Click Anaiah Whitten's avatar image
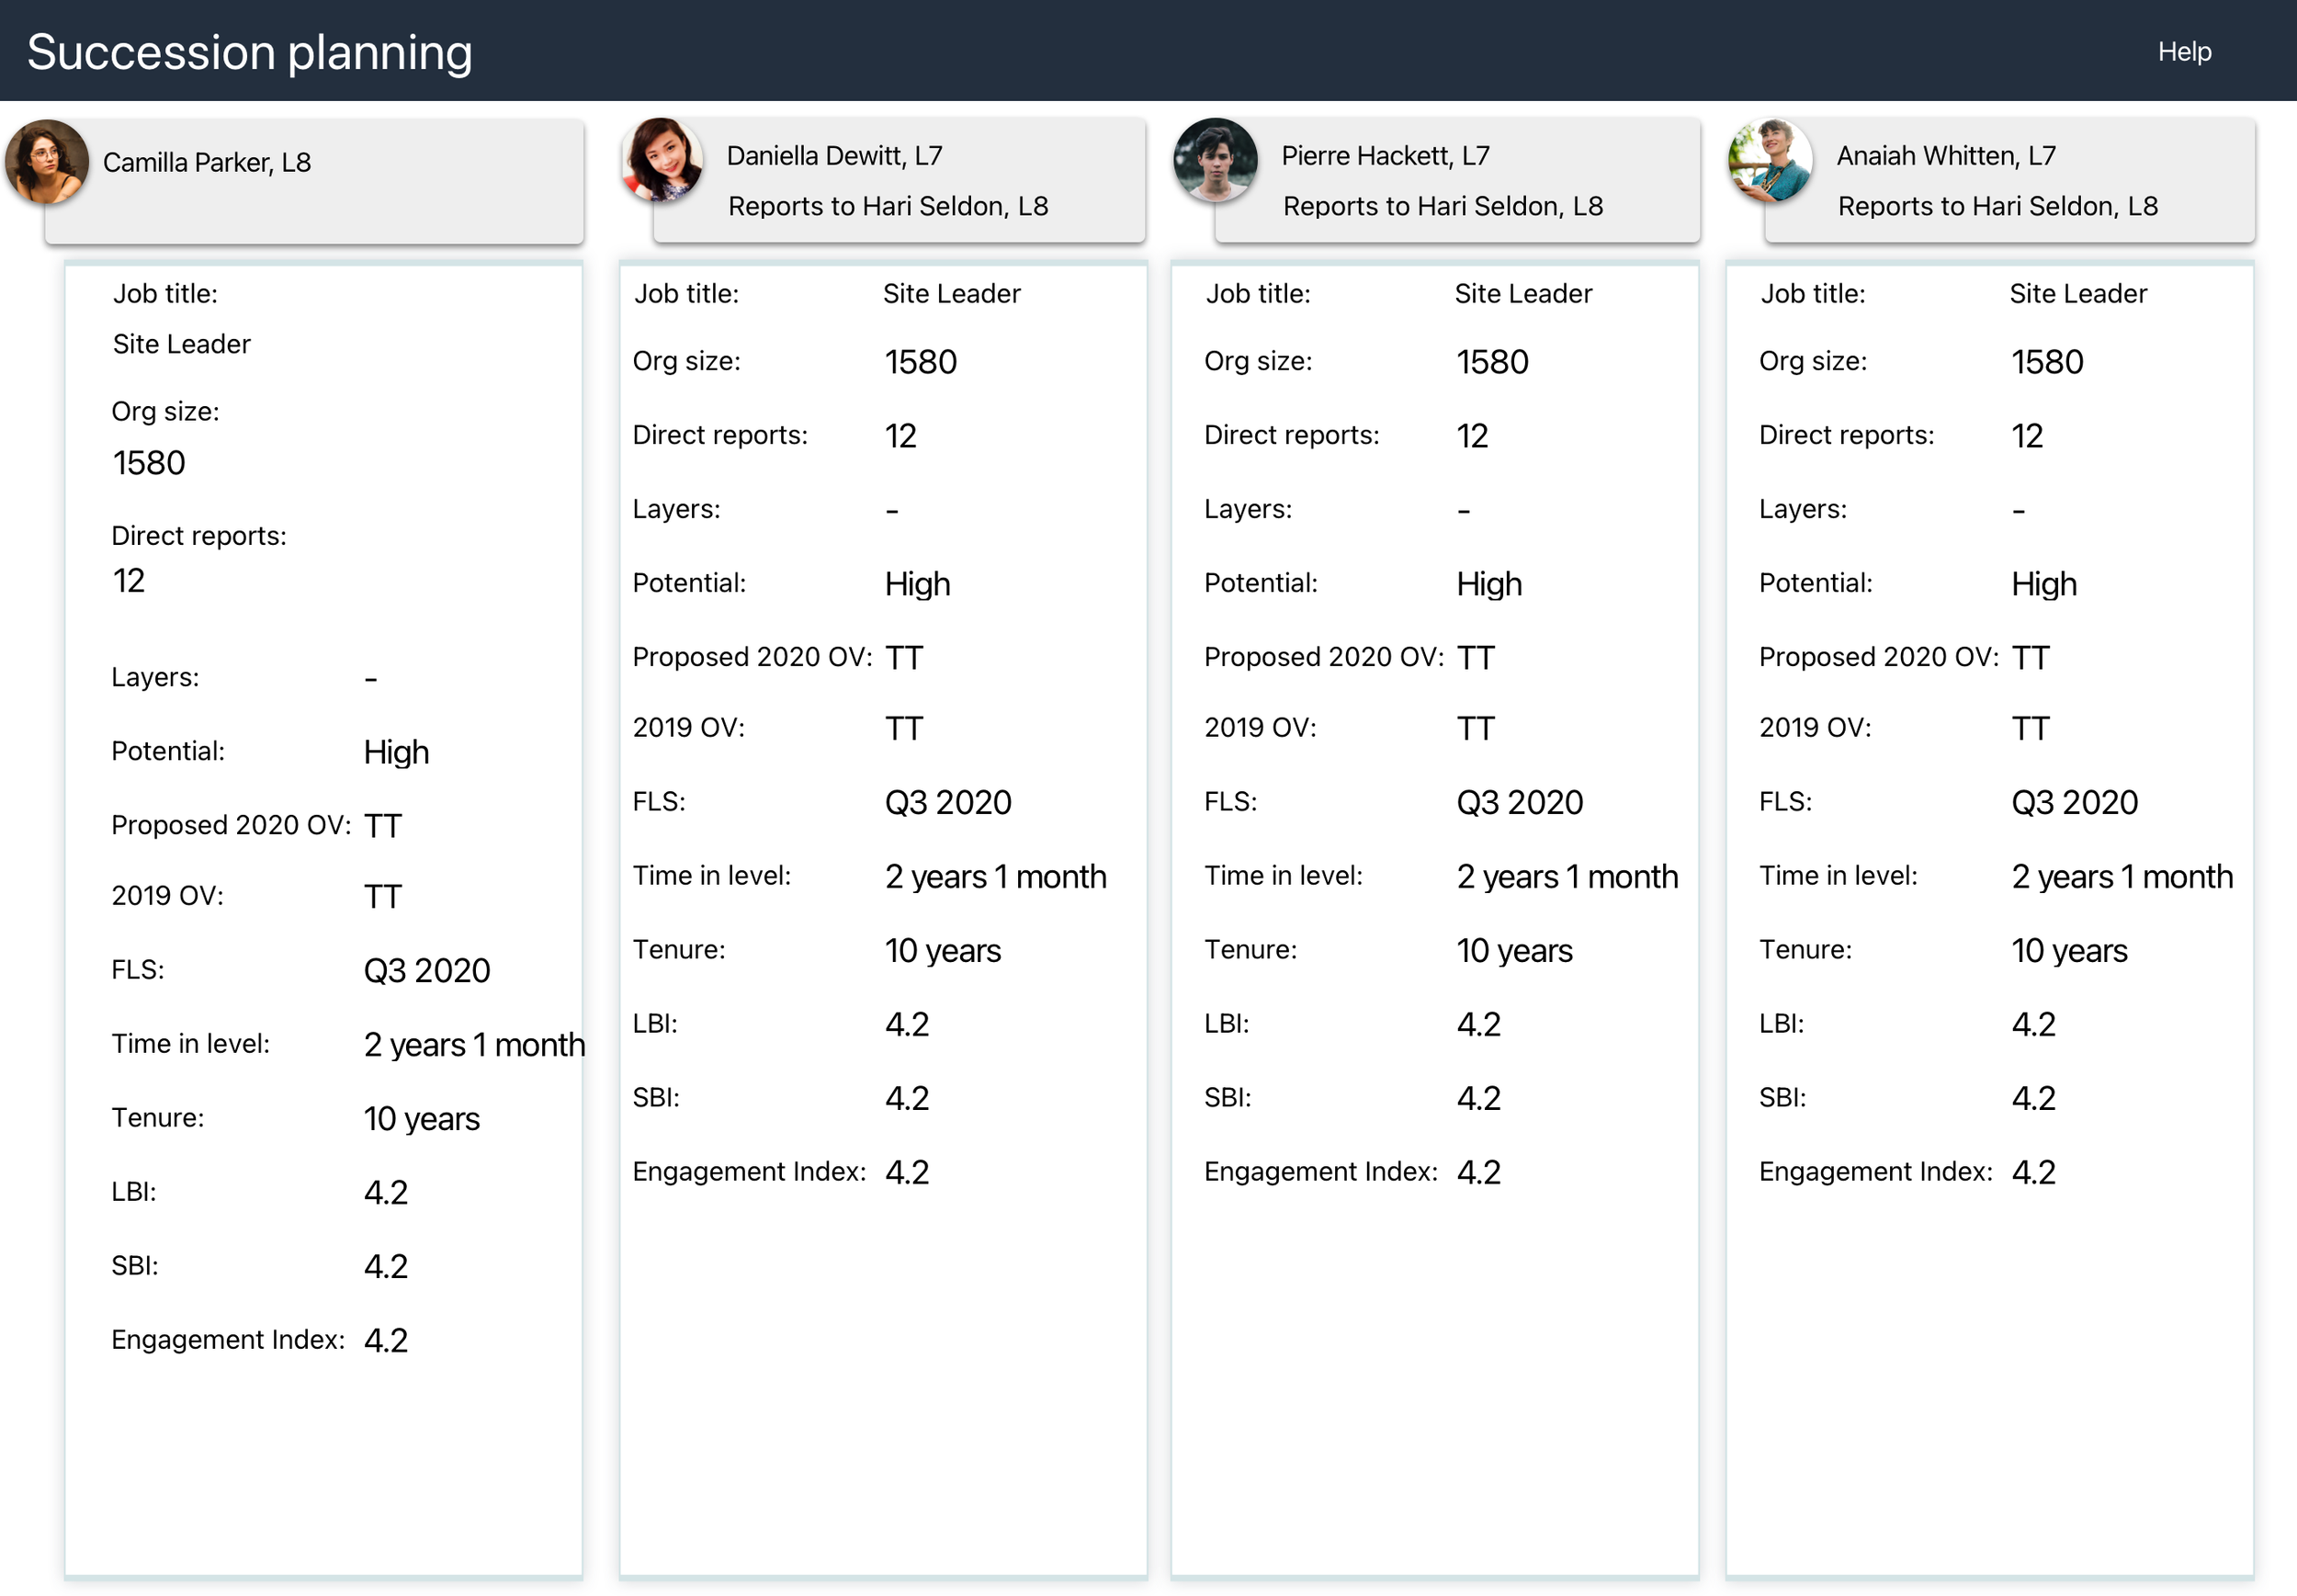Viewport: 2297px width, 1596px height. pos(1770,160)
